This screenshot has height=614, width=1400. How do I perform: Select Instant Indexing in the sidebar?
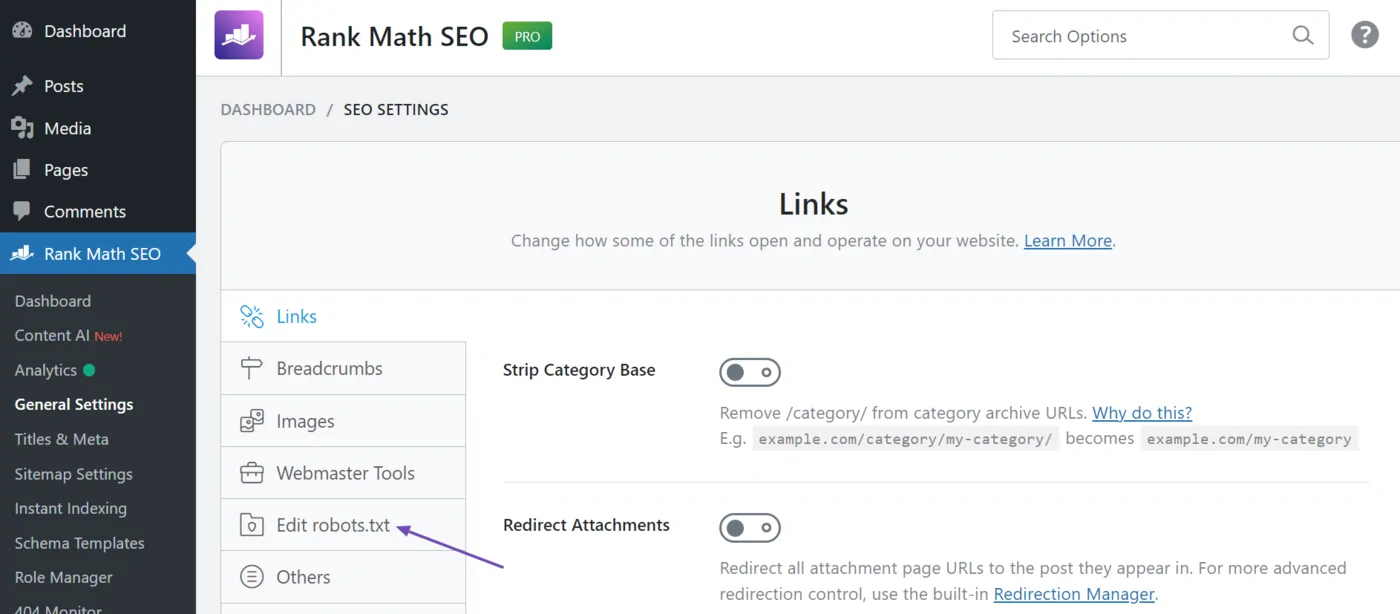pyautogui.click(x=69, y=508)
